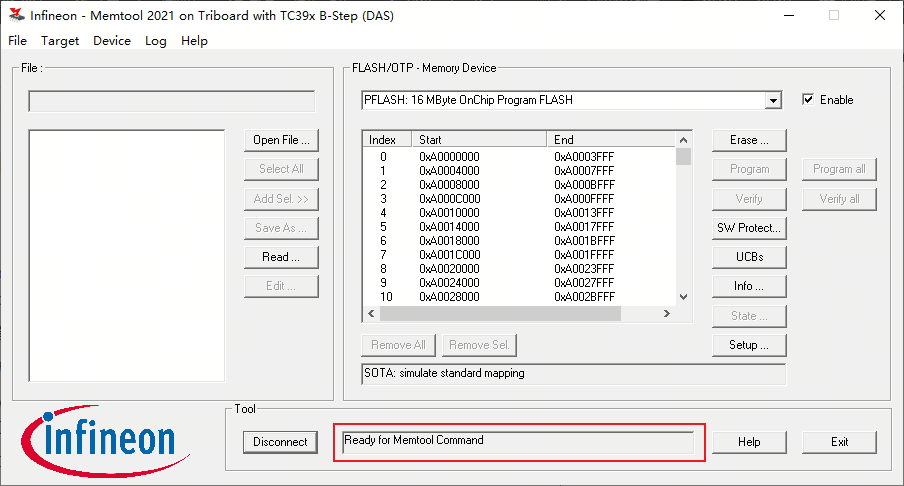904x486 pixels.
Task: Click end address 0xA0003FFF
Action: pyautogui.click(x=584, y=157)
